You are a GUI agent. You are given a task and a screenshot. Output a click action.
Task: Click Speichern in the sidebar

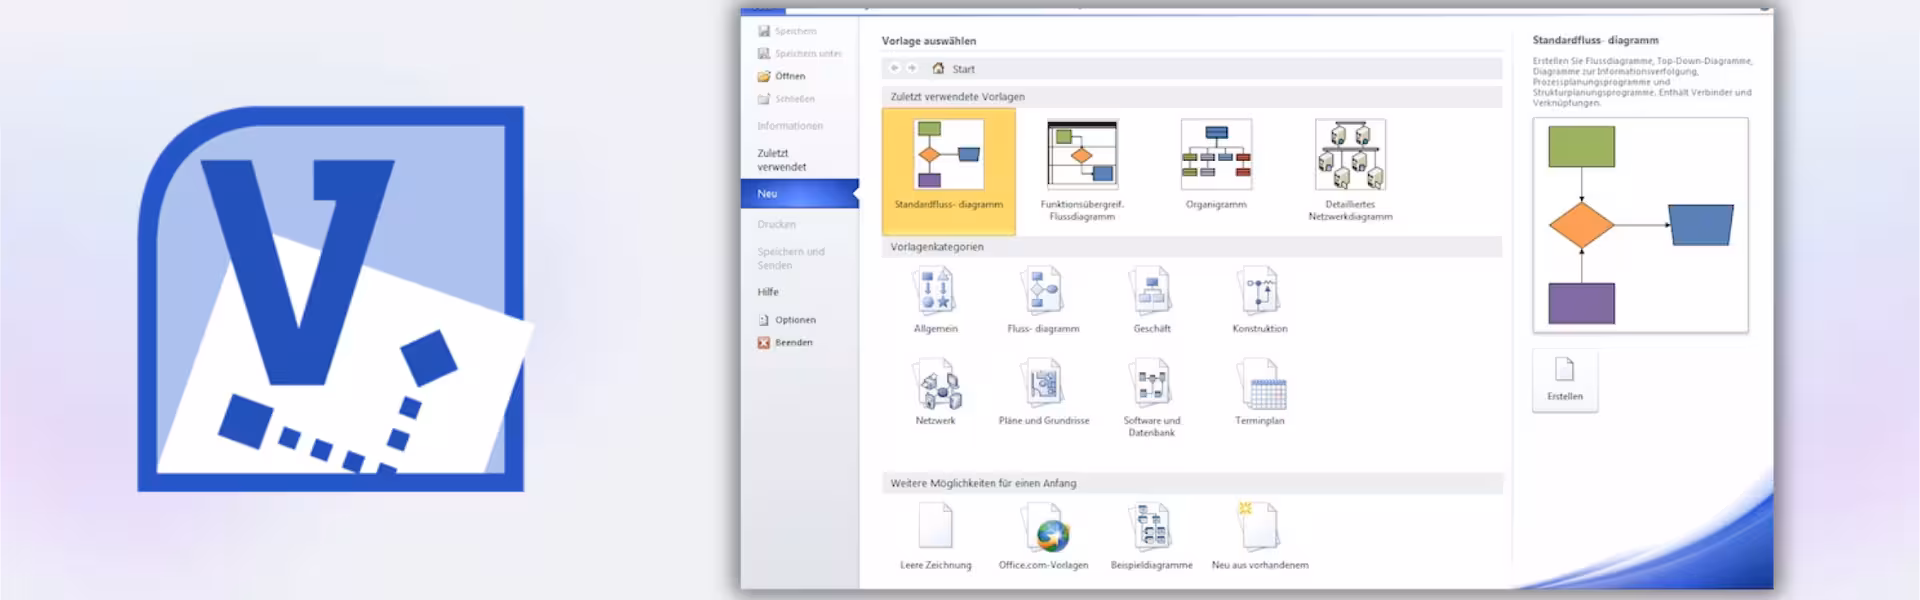(x=786, y=31)
